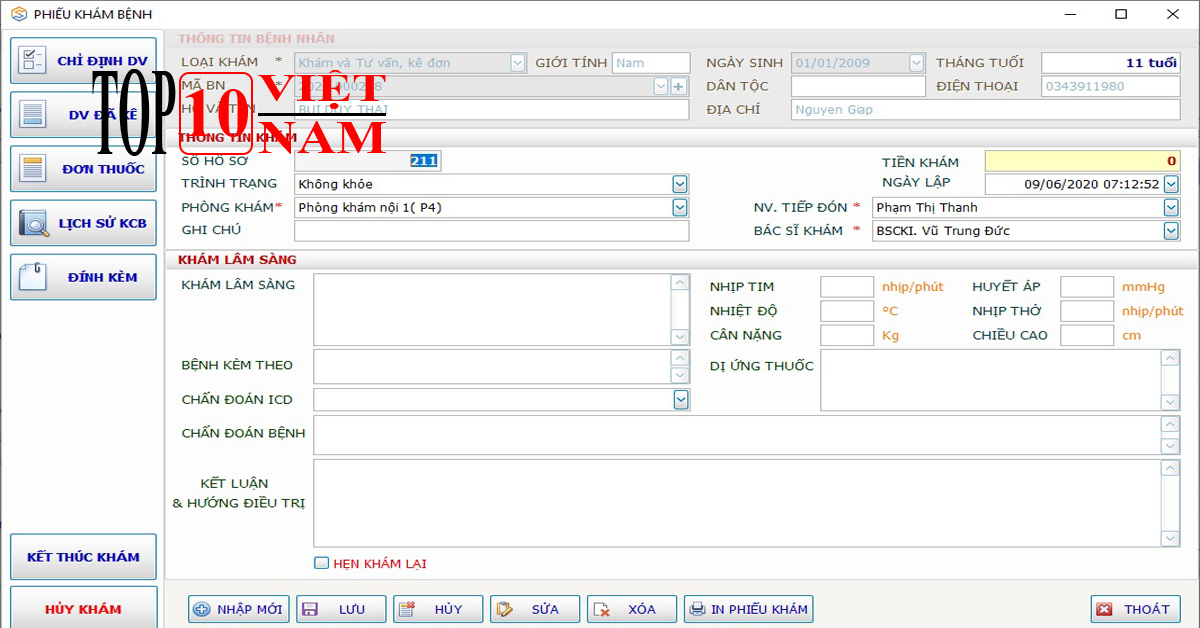Click the LỊCH SỬ KCB magnifier icon

(33, 223)
